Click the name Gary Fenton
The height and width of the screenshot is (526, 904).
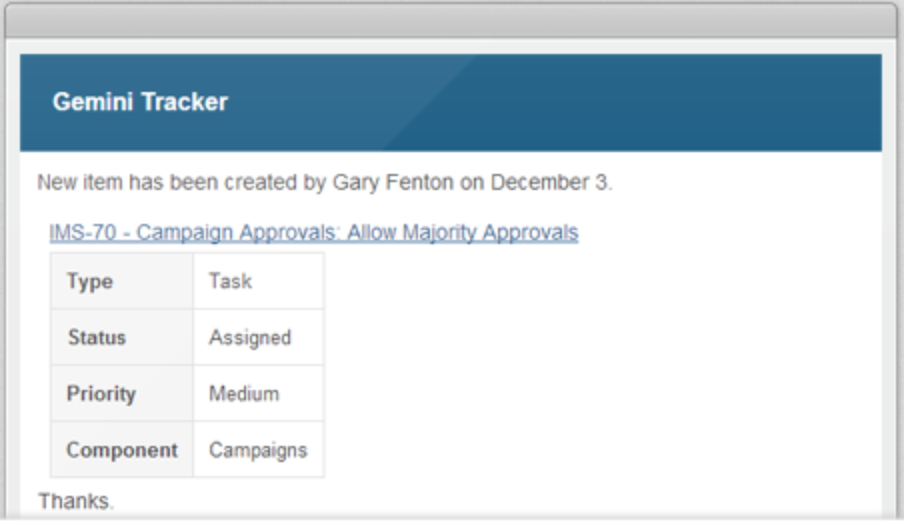click(x=393, y=183)
